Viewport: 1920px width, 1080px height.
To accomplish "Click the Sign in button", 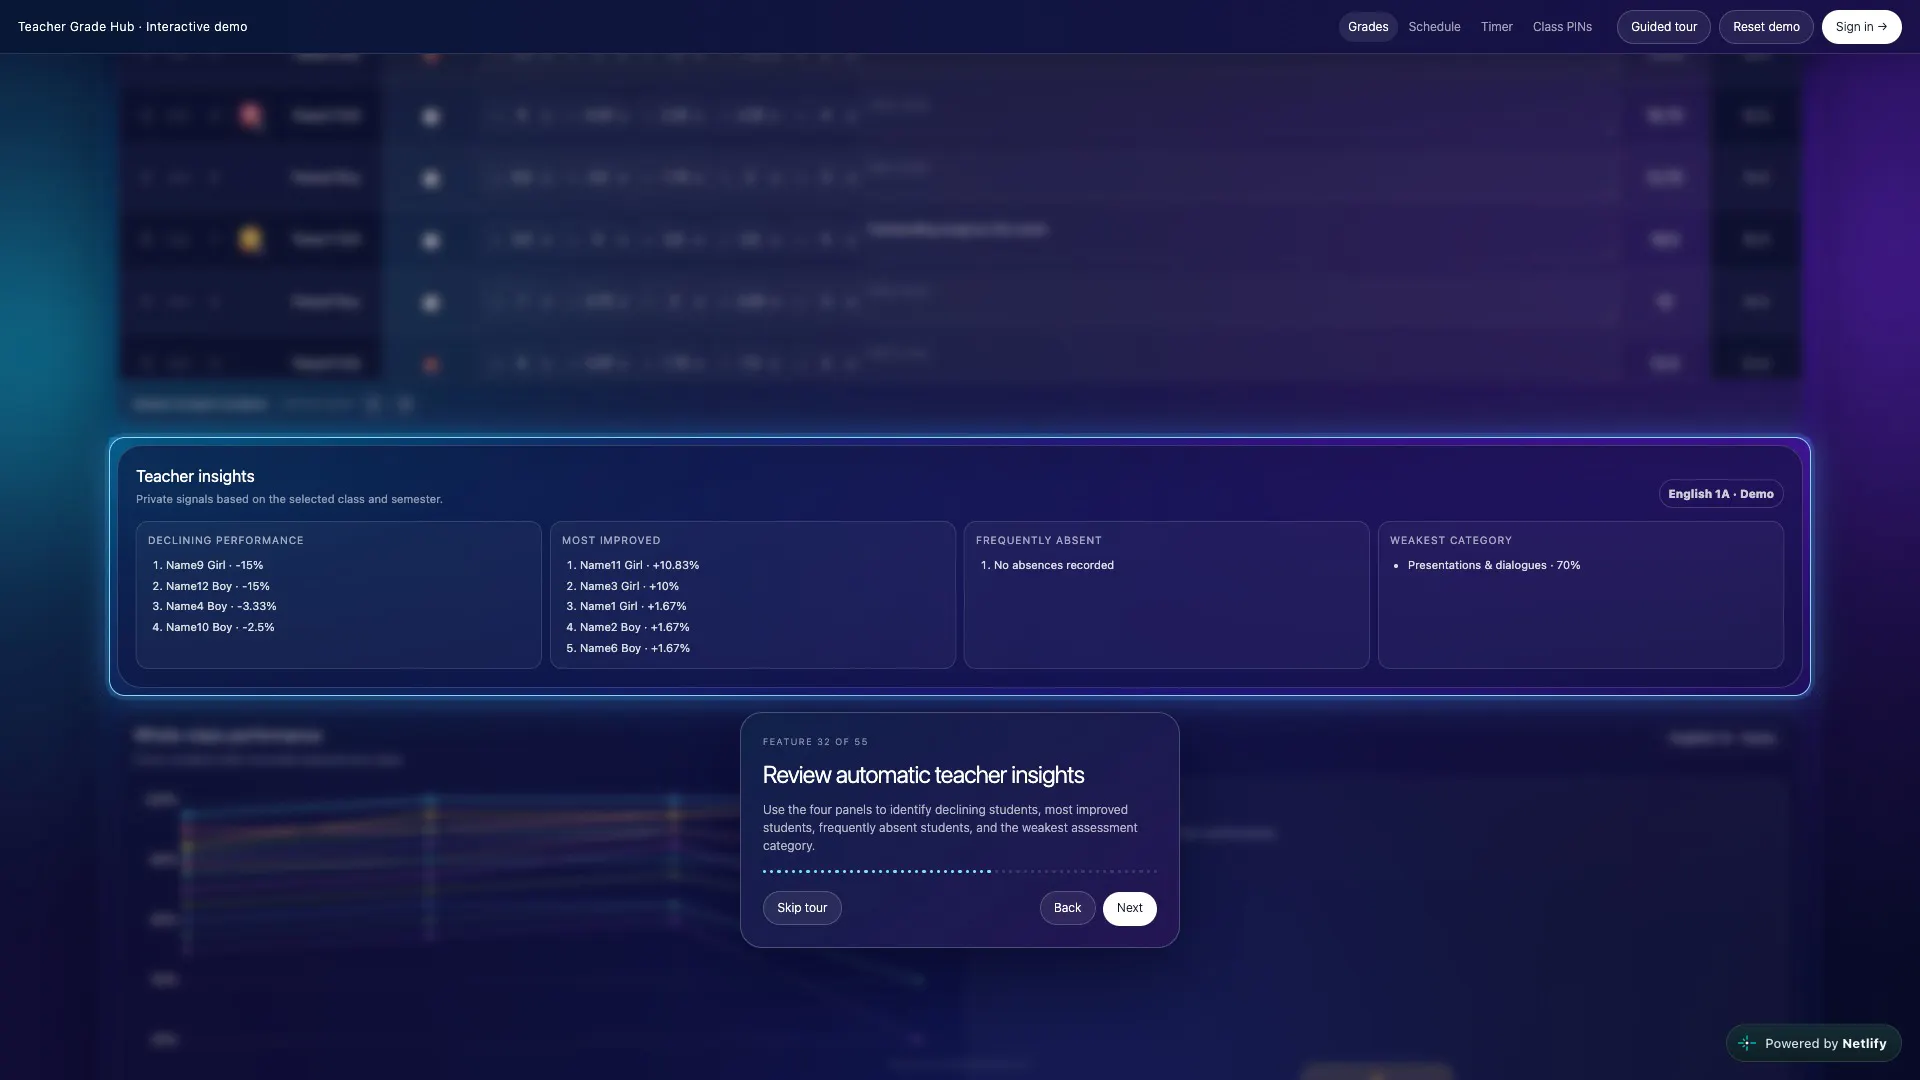I will (x=1861, y=27).
